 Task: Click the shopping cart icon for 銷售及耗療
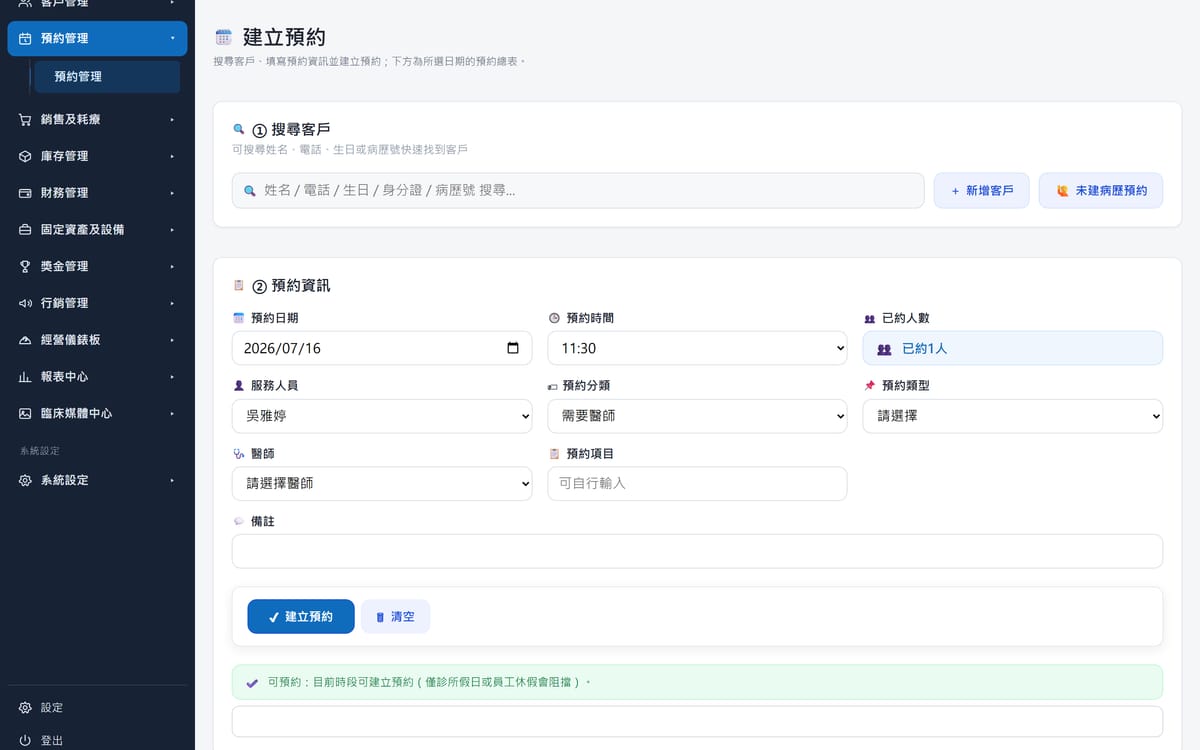(x=25, y=119)
